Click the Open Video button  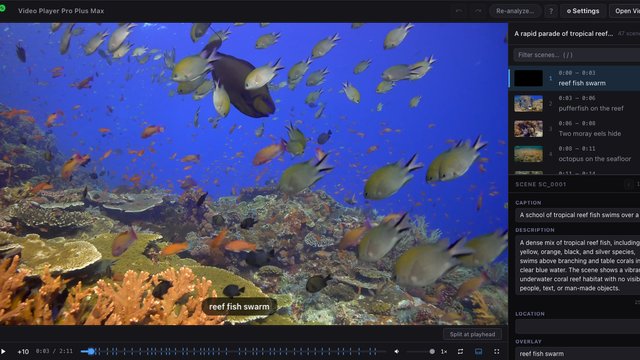pos(625,11)
